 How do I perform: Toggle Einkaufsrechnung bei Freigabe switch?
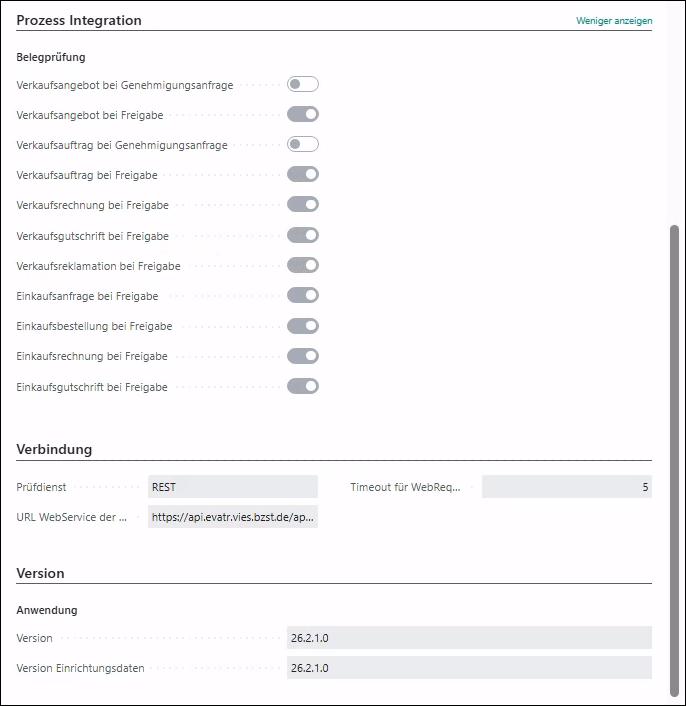point(302,356)
